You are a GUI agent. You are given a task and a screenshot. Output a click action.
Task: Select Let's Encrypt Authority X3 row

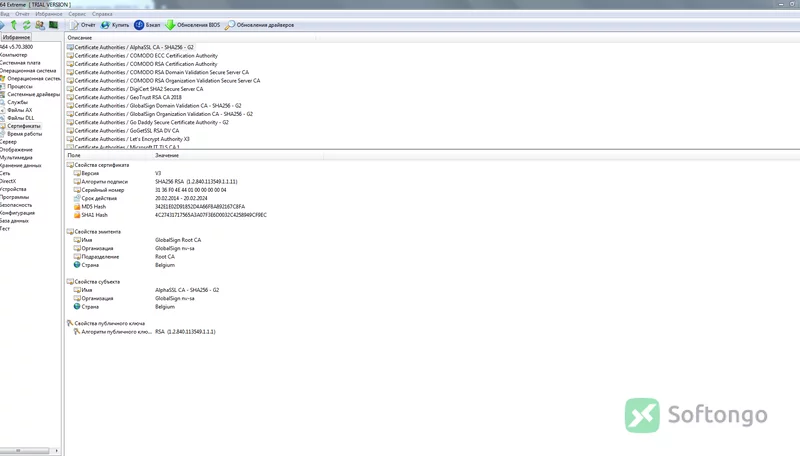(128, 139)
